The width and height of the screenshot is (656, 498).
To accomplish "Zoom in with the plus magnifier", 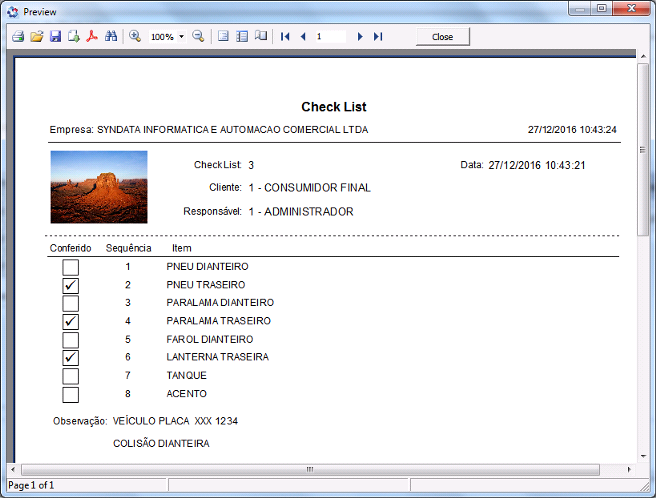I will tap(135, 36).
